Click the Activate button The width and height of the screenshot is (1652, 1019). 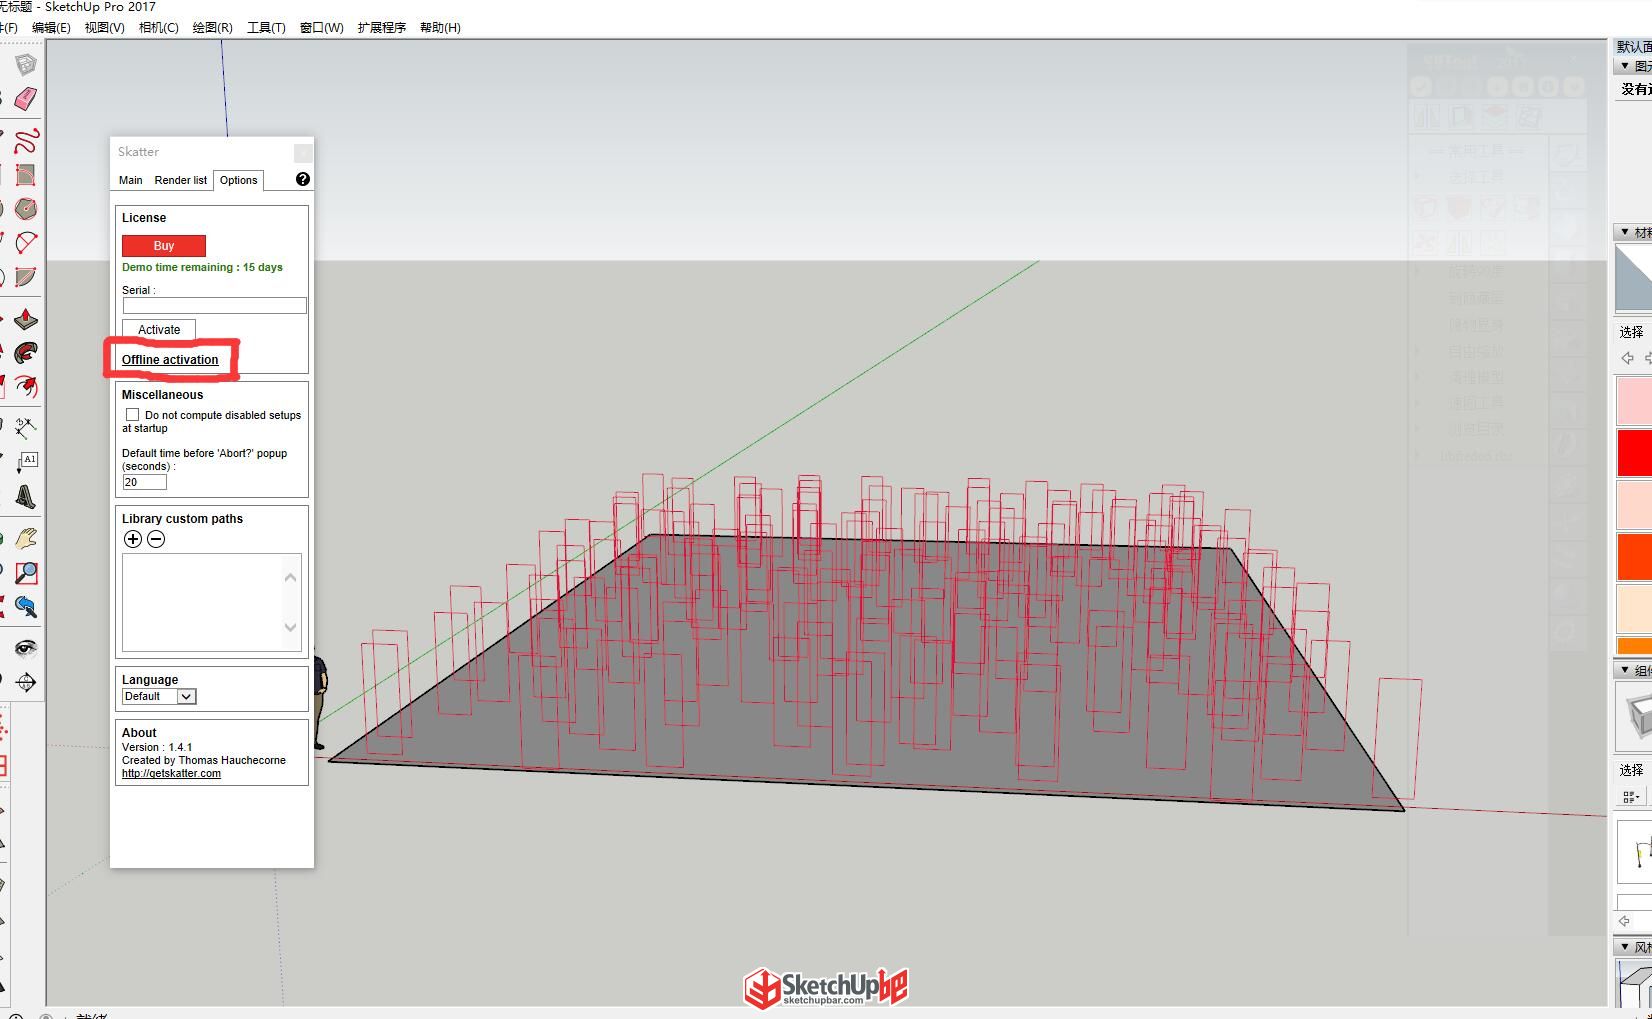coord(159,329)
